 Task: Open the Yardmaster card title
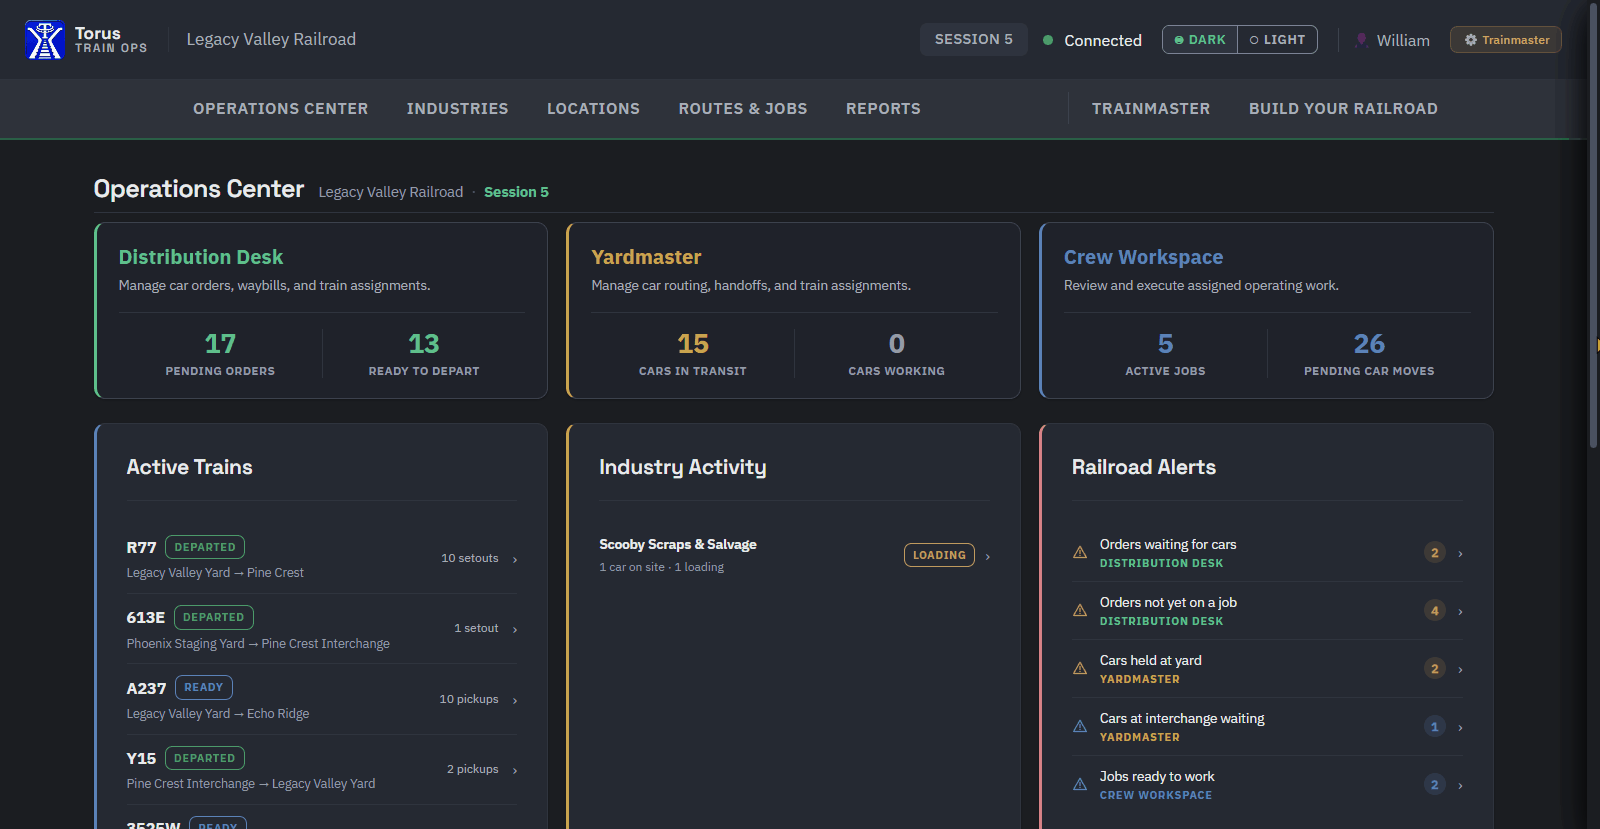pyautogui.click(x=646, y=257)
